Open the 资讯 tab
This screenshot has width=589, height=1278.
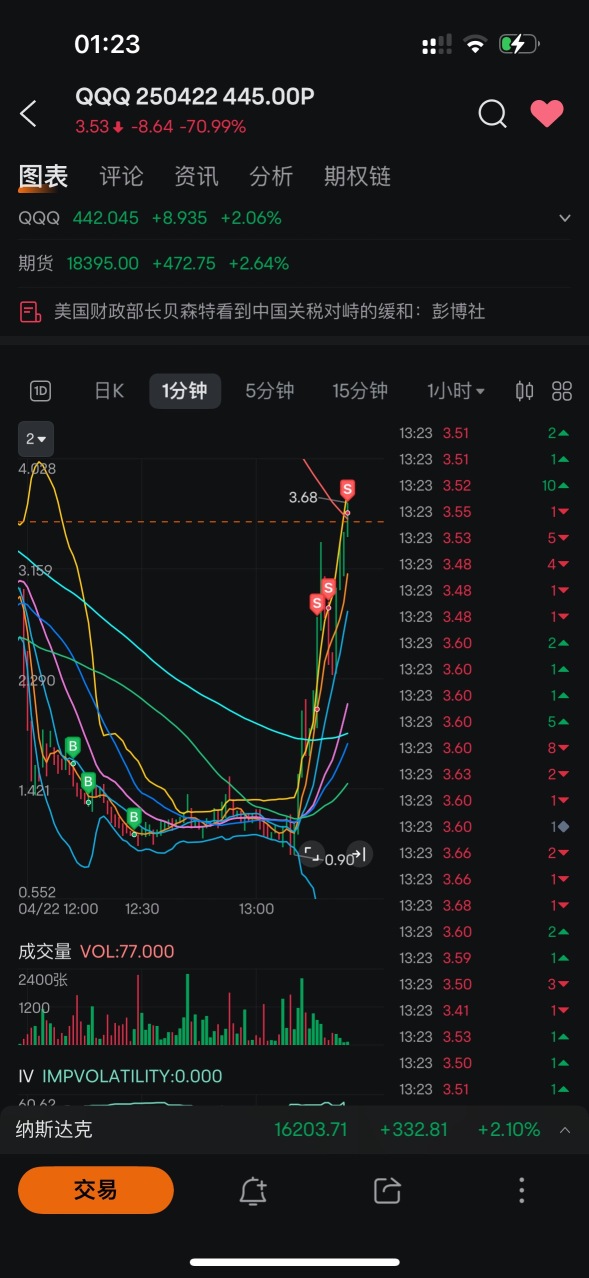point(196,177)
